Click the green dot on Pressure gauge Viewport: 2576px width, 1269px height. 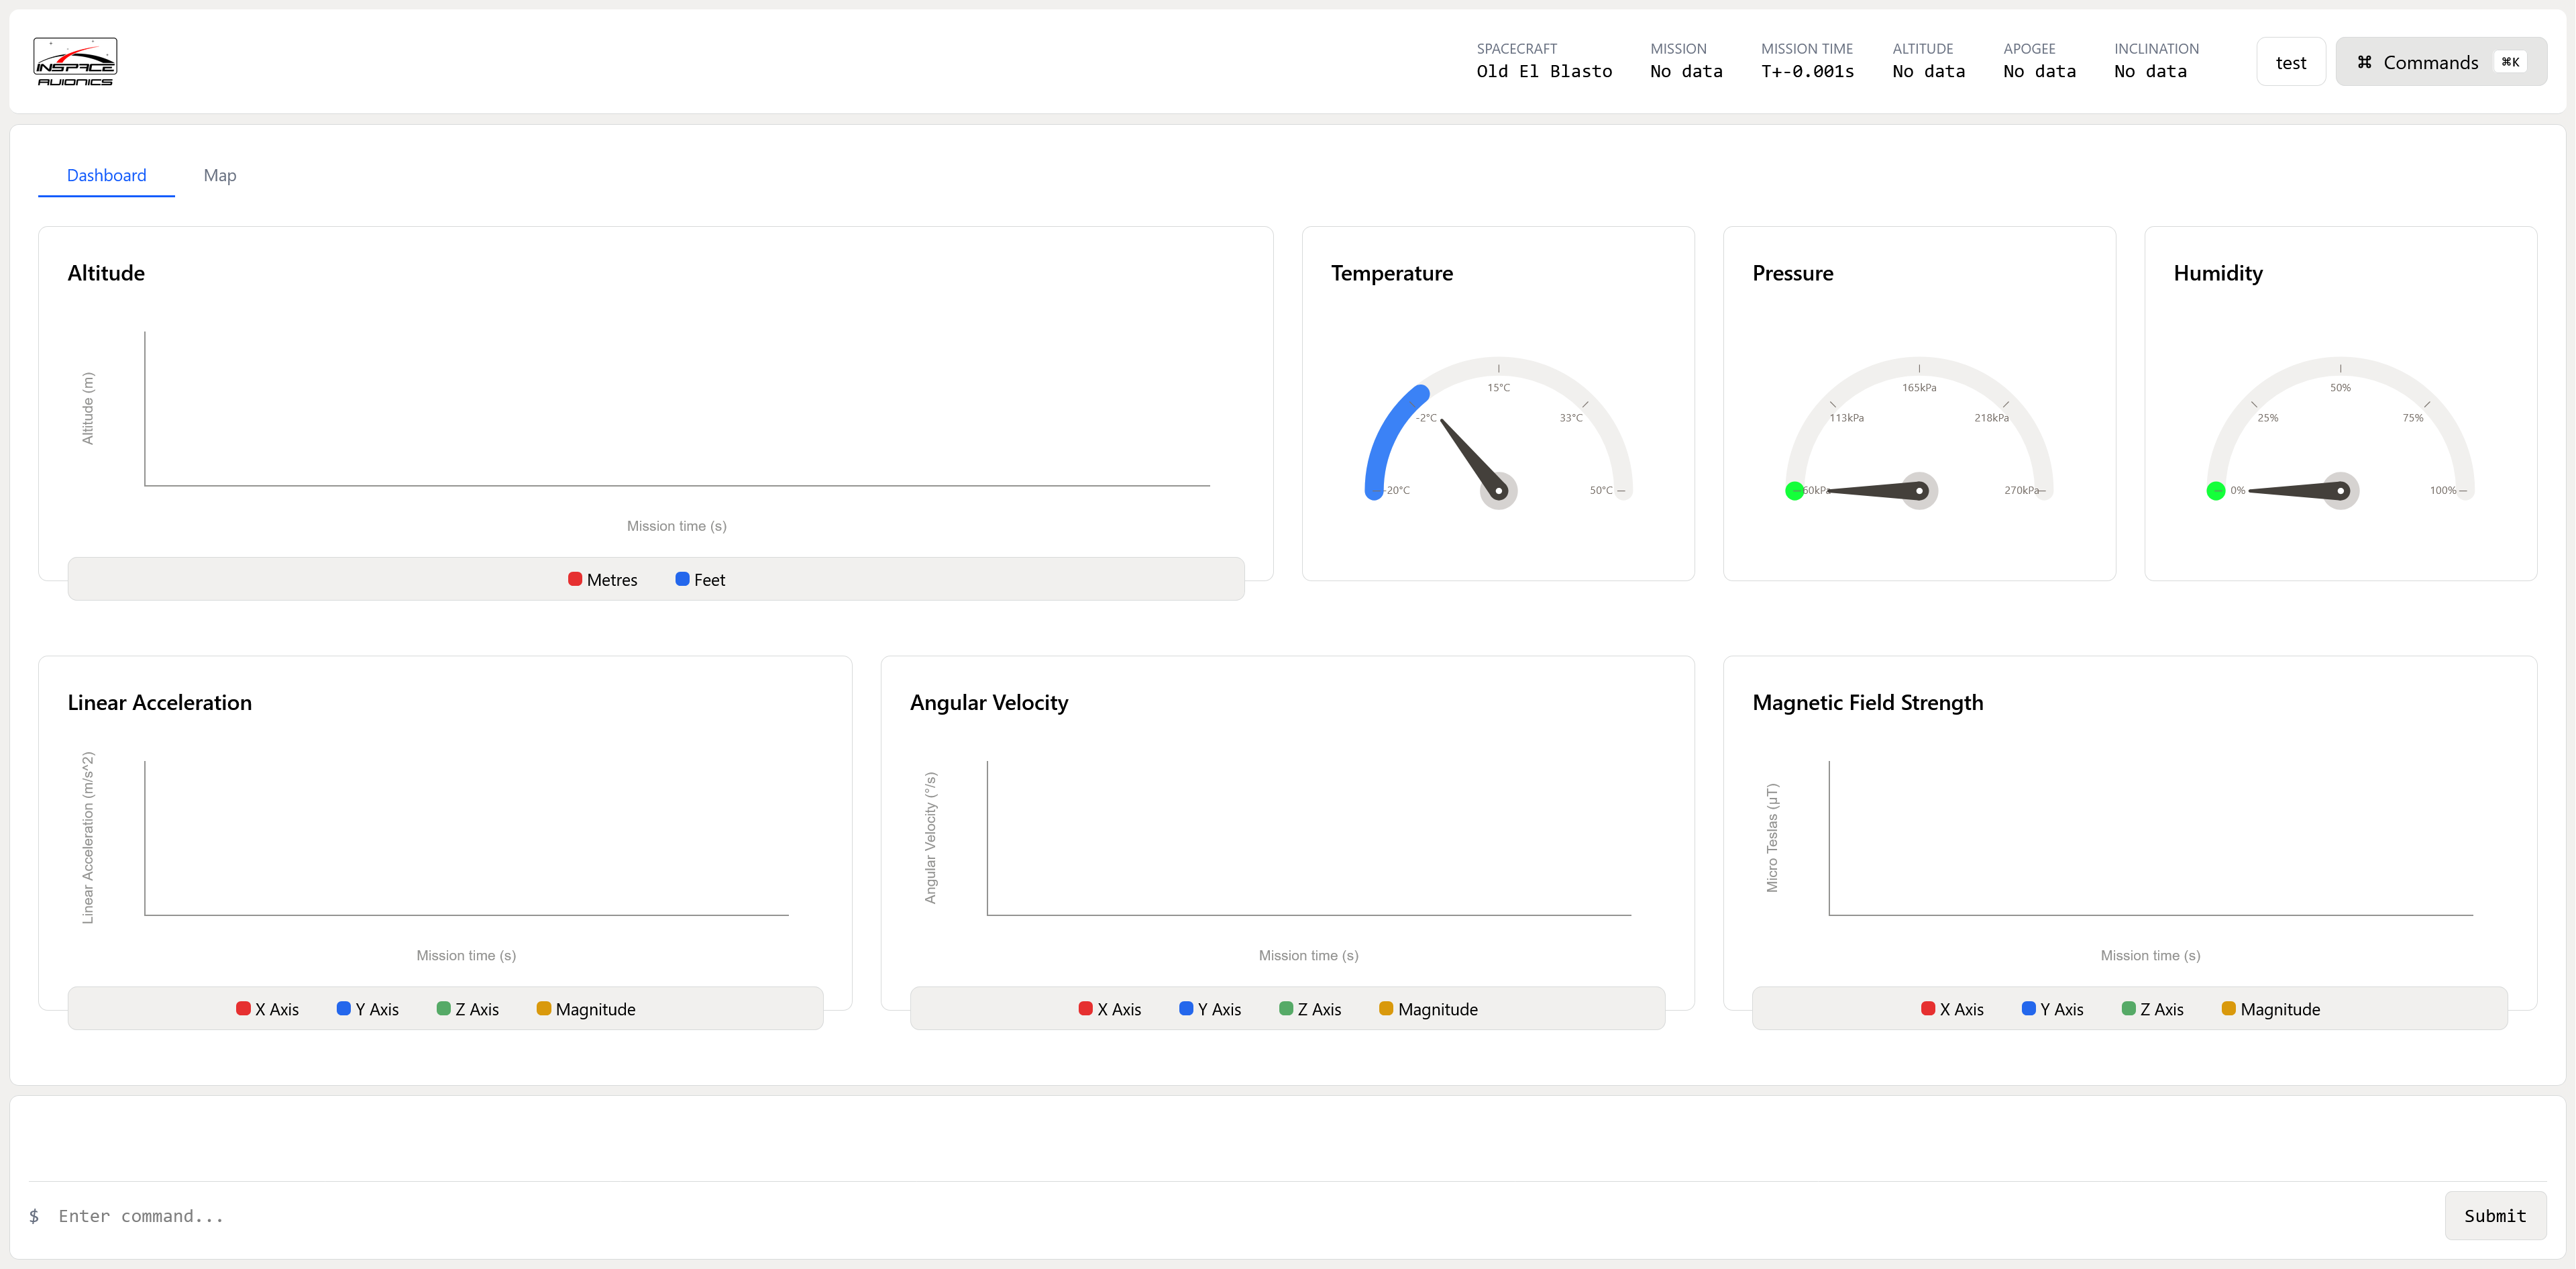1795,491
